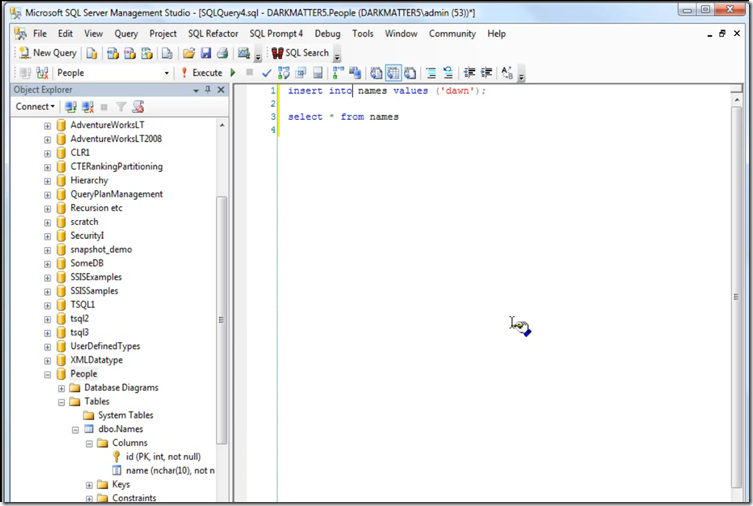Save the query with the floppy disk icon
The image size is (753, 506).
[206, 53]
